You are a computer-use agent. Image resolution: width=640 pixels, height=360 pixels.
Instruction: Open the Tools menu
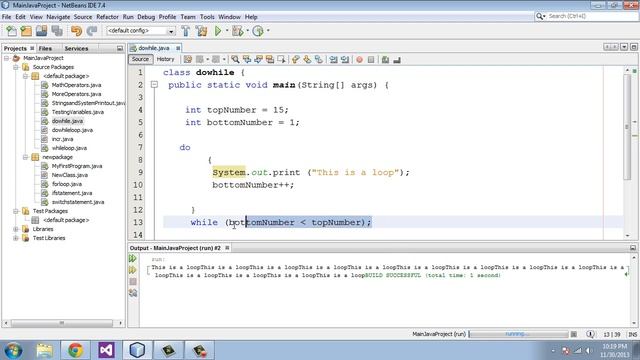pyautogui.click(x=207, y=17)
